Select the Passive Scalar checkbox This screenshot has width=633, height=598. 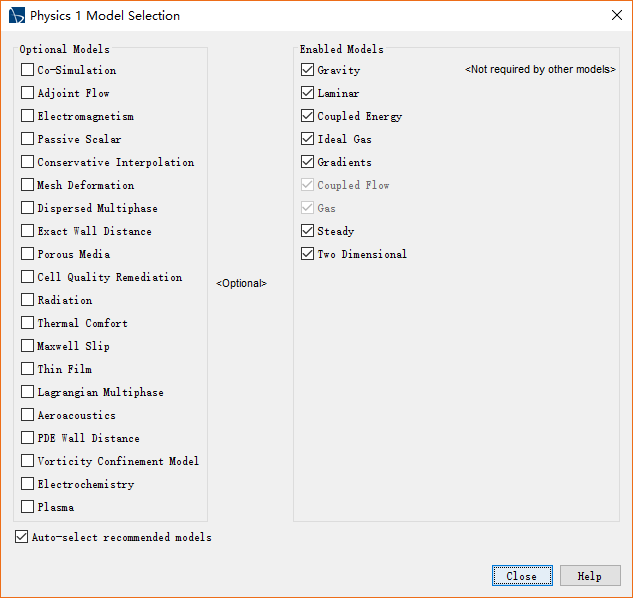click(28, 139)
